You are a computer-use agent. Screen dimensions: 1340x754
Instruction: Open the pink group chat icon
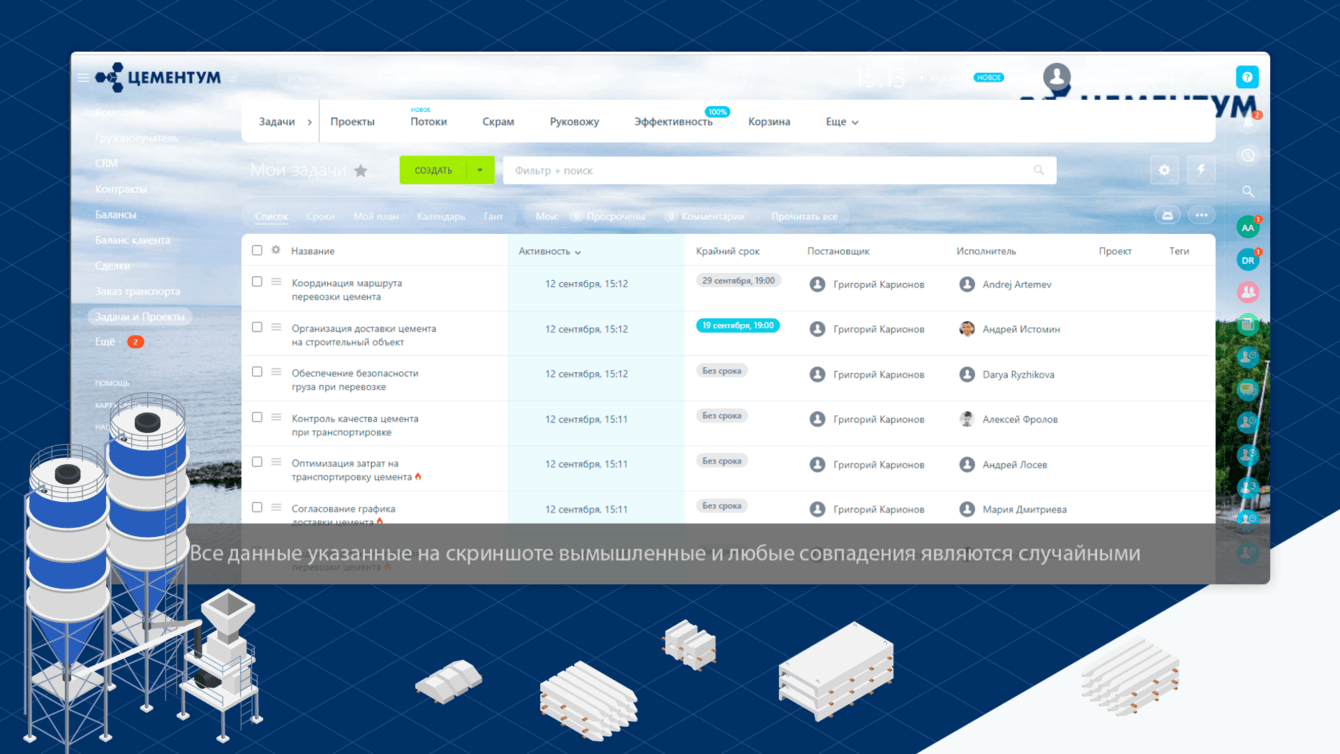1248,292
